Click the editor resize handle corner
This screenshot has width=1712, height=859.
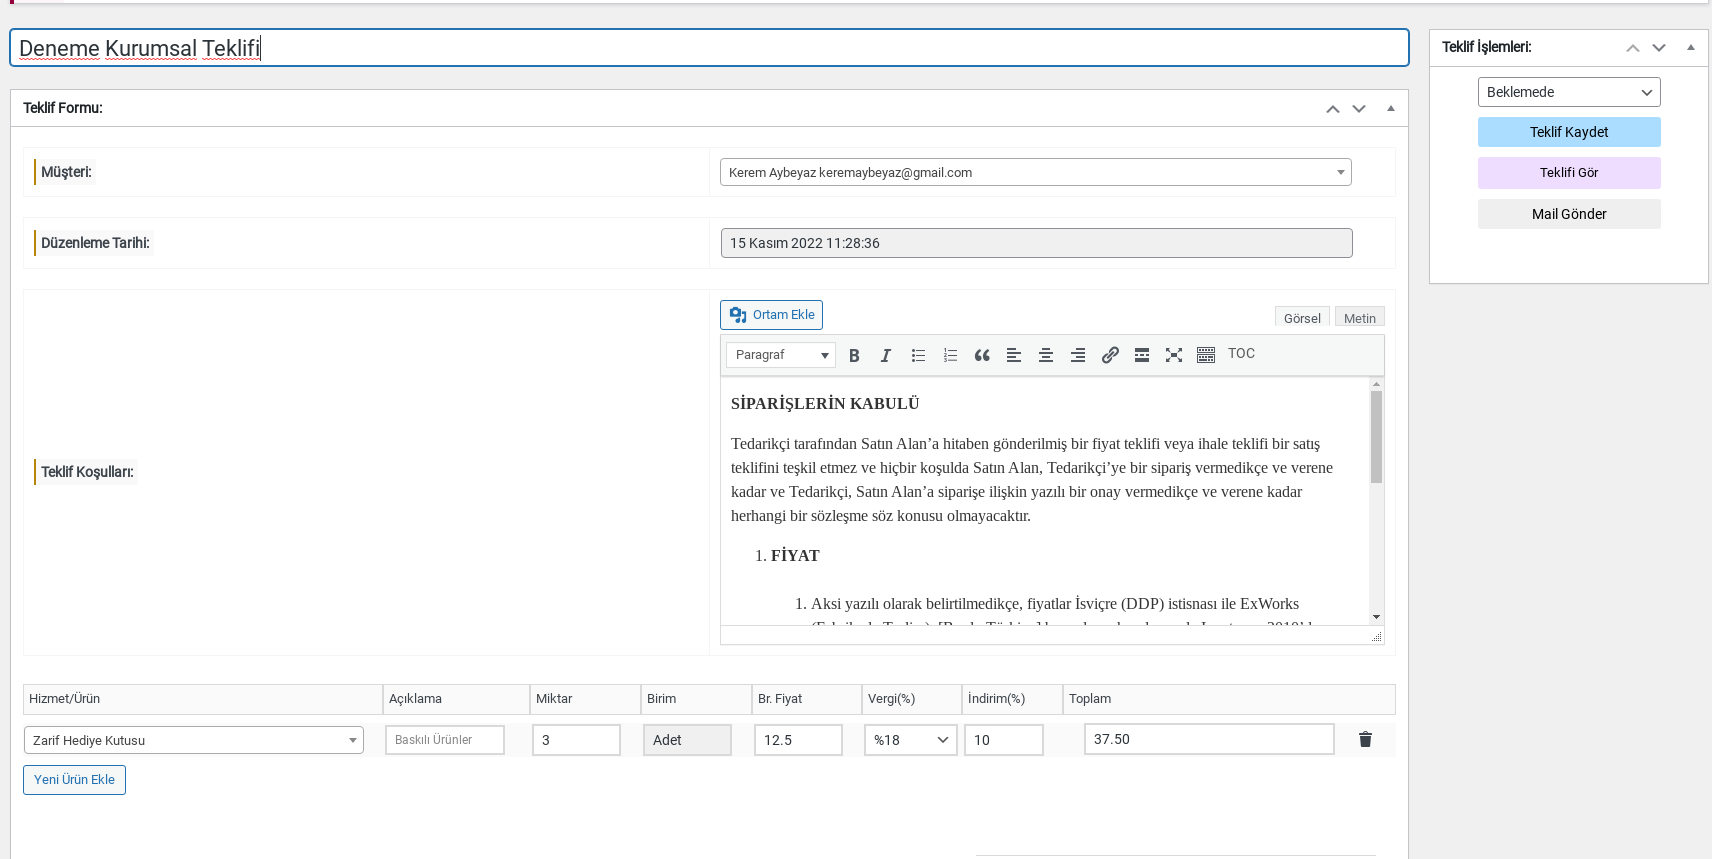pos(1377,636)
